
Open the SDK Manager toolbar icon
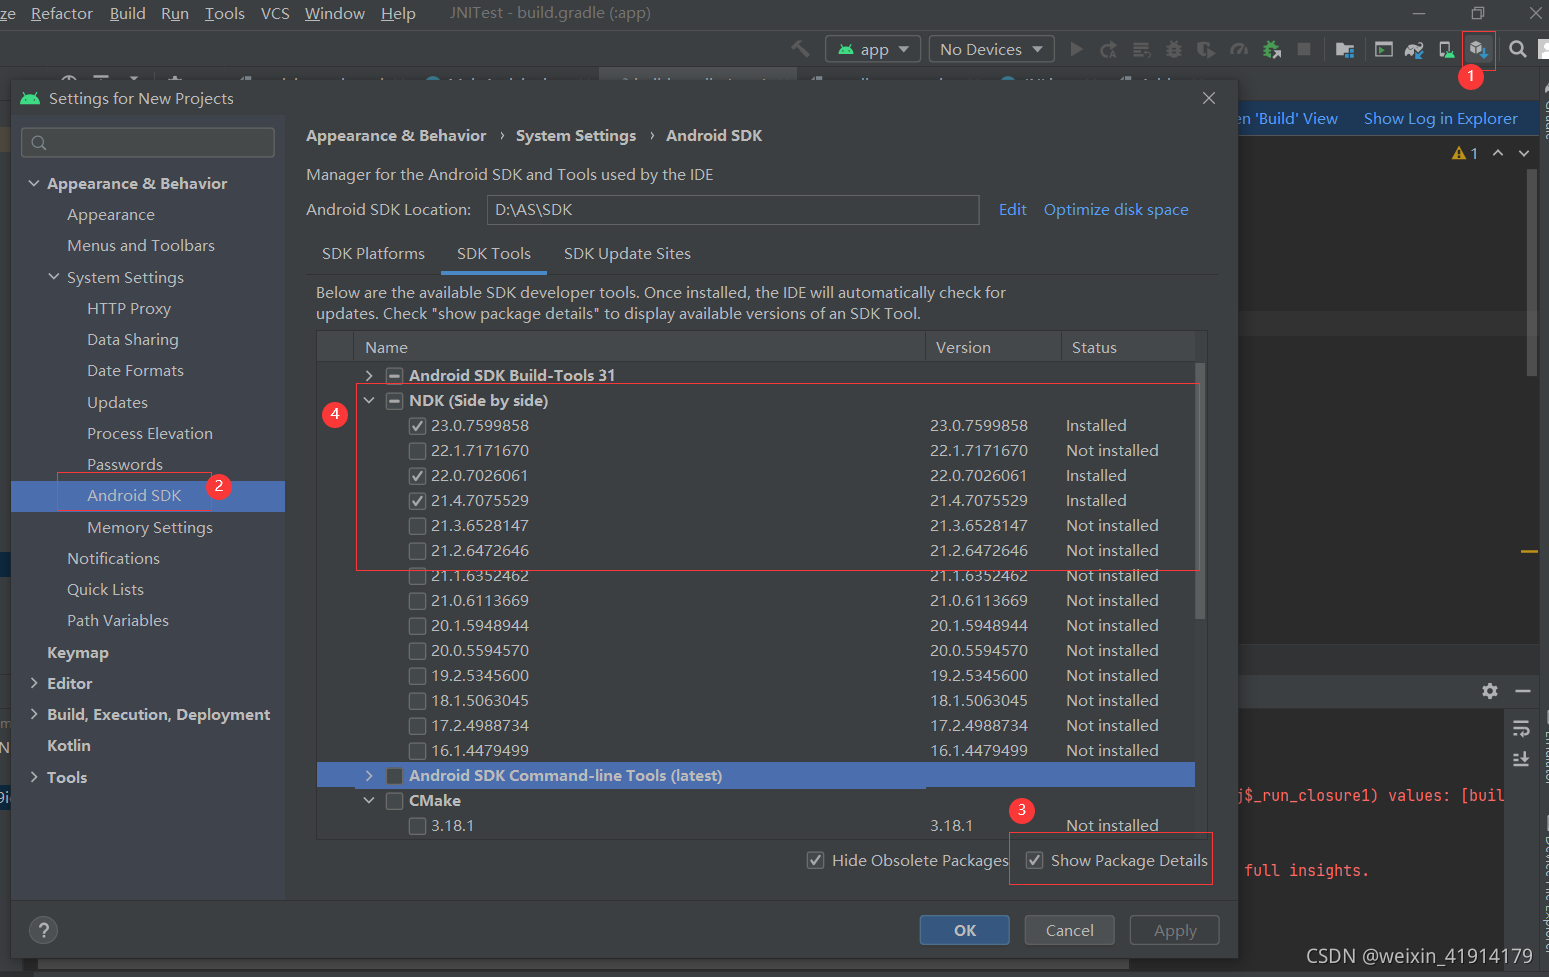pyautogui.click(x=1478, y=49)
